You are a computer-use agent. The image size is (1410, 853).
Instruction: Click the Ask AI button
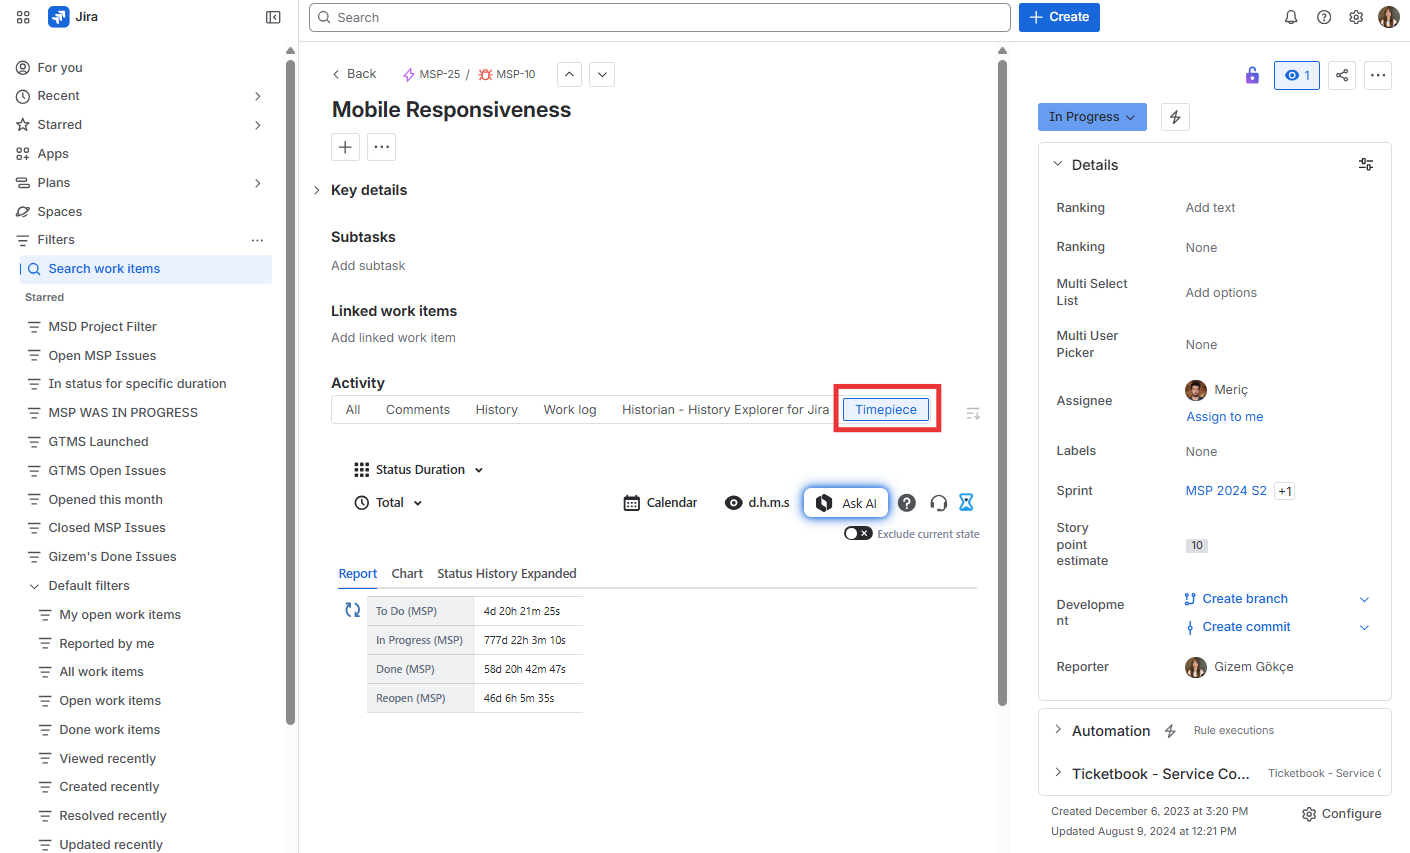[846, 503]
